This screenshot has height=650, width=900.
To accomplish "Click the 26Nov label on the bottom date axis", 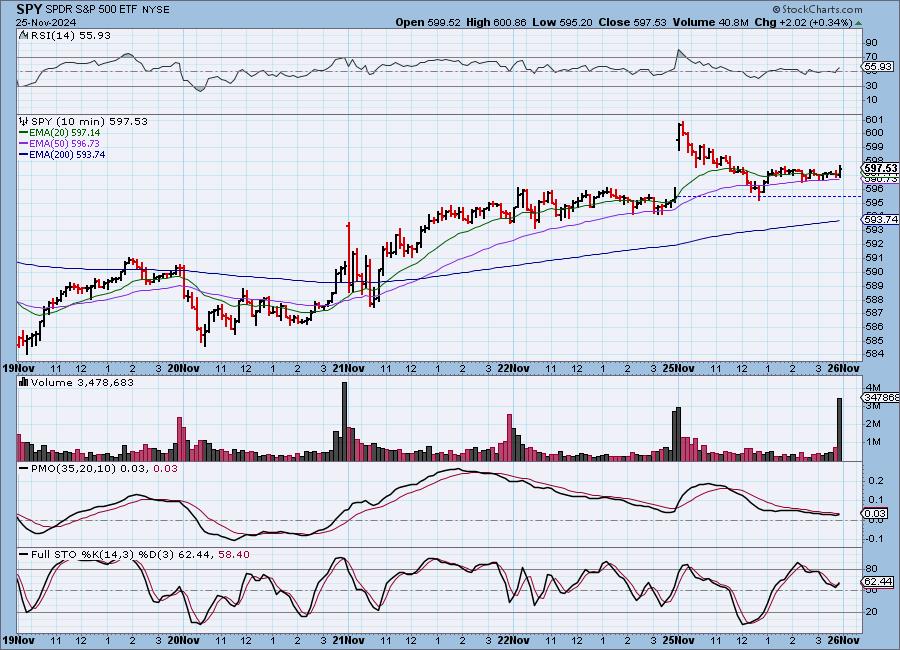I will coord(843,640).
